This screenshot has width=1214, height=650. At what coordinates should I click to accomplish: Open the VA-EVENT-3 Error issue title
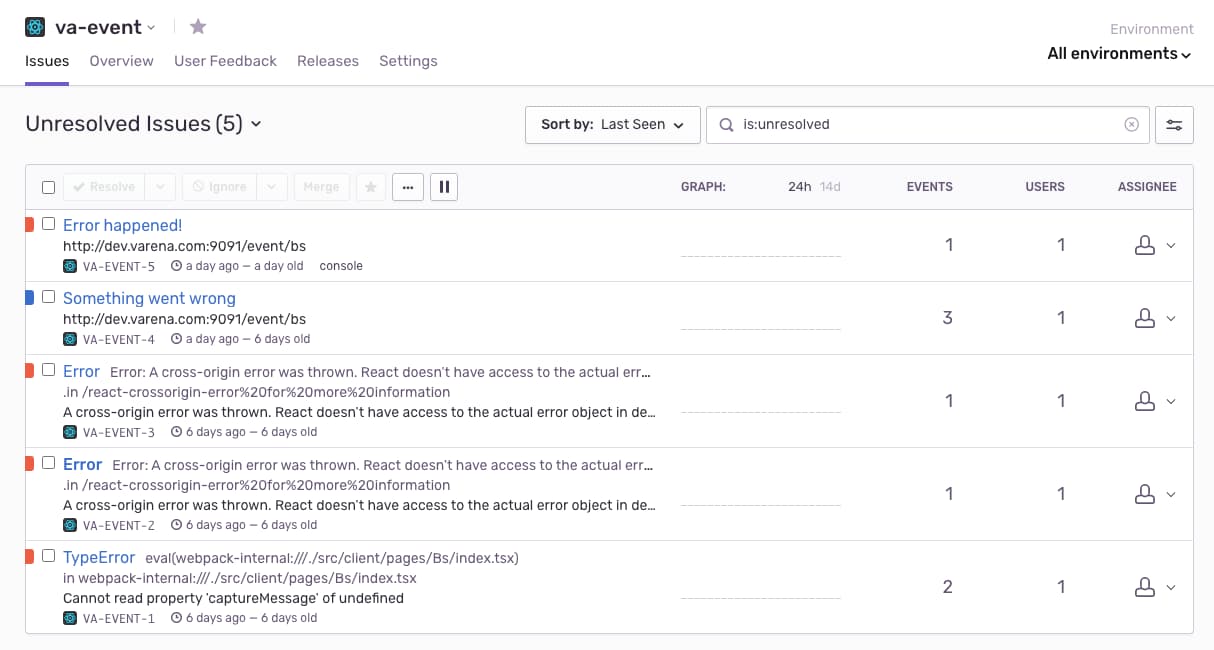(x=81, y=372)
